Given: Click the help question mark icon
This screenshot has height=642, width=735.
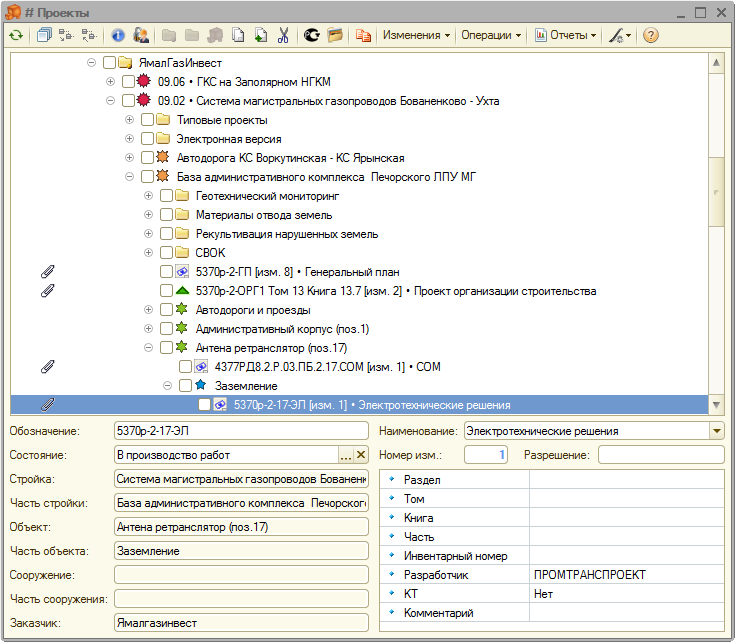Looking at the screenshot, I should click(x=651, y=35).
